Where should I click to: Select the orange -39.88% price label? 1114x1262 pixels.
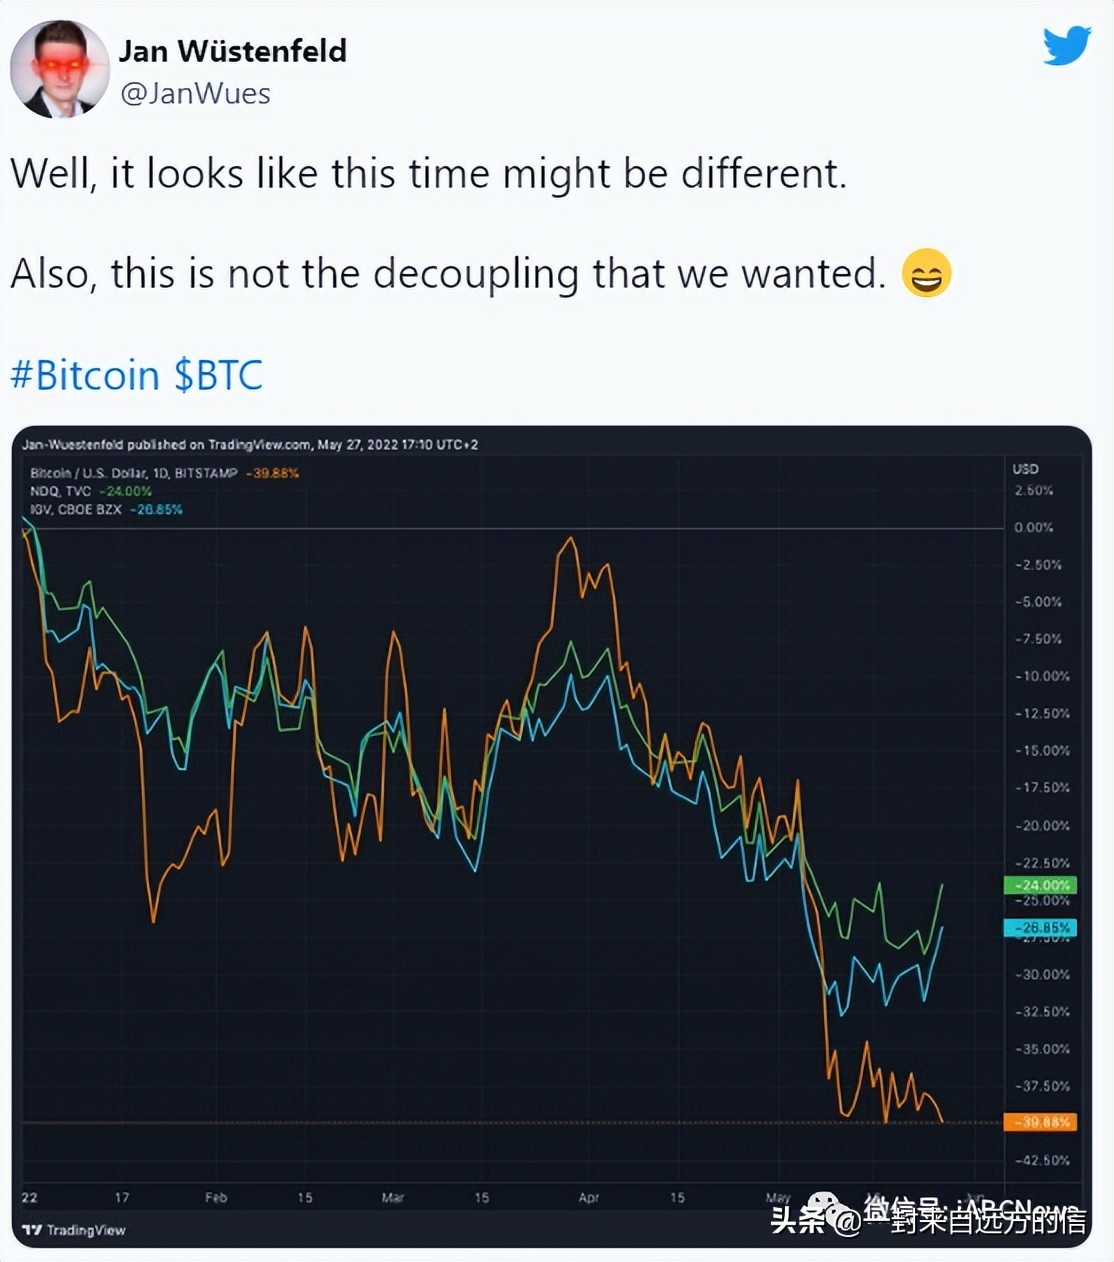click(x=1040, y=1122)
